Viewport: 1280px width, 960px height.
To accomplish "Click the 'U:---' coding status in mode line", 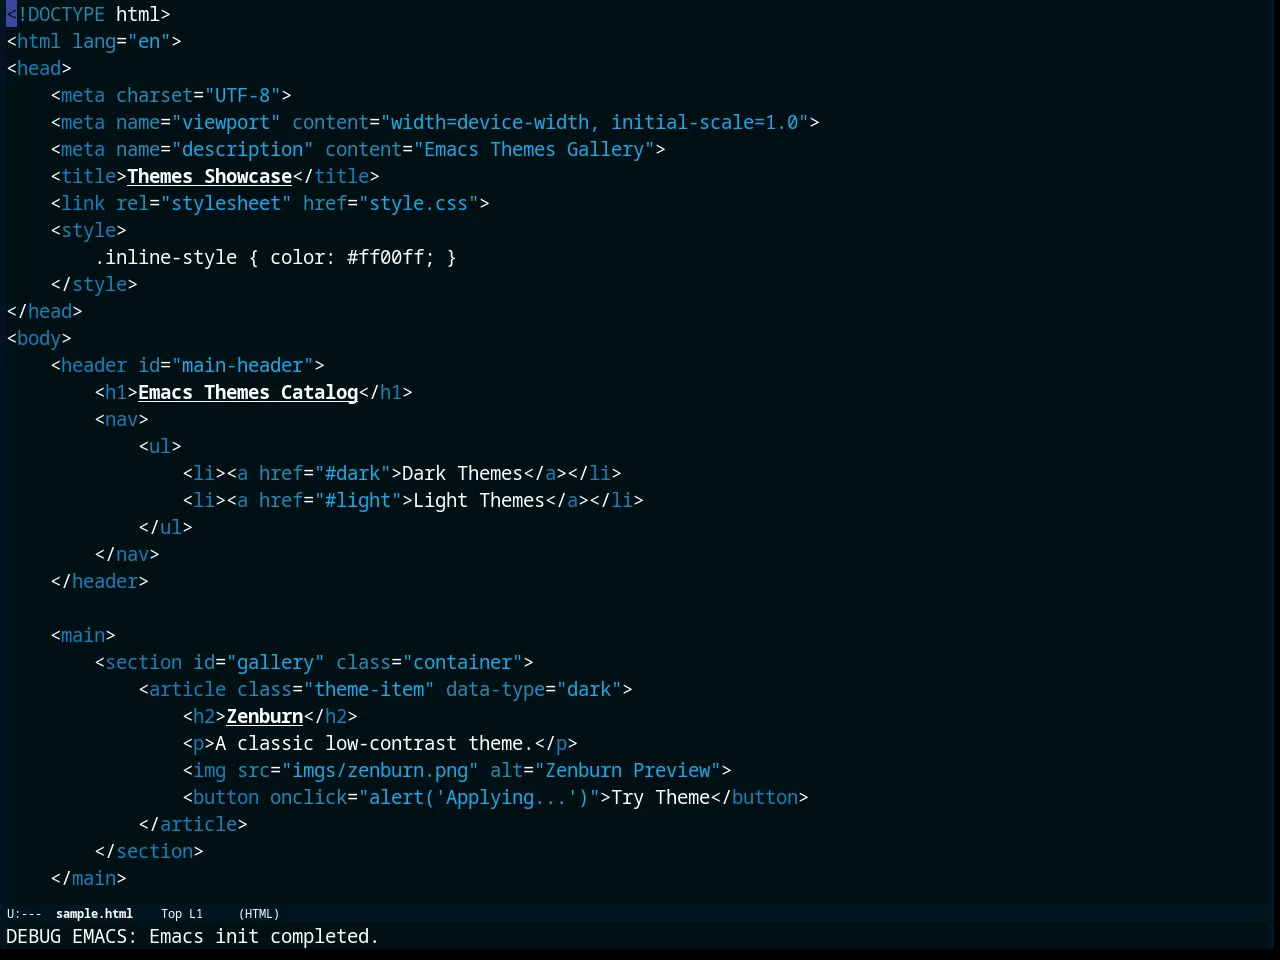I will point(24,914).
